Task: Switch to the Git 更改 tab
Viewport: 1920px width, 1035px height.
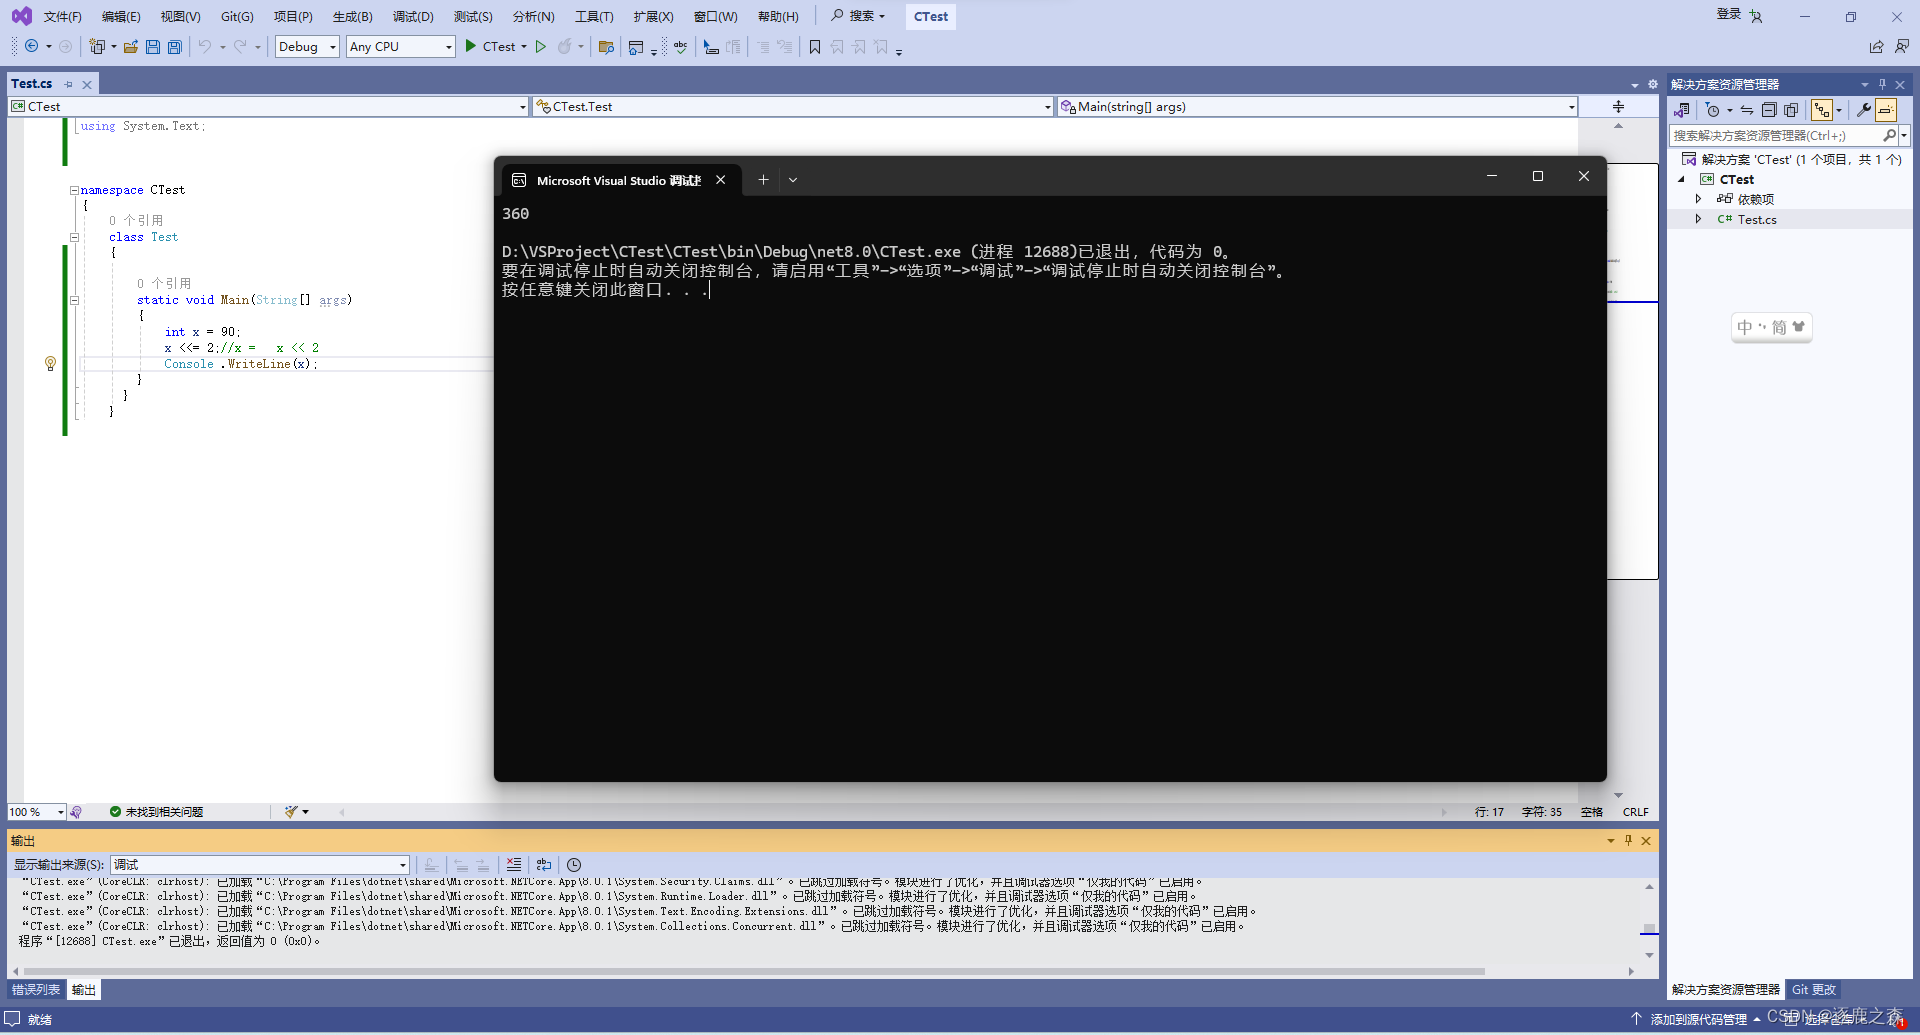Action: 1814,990
